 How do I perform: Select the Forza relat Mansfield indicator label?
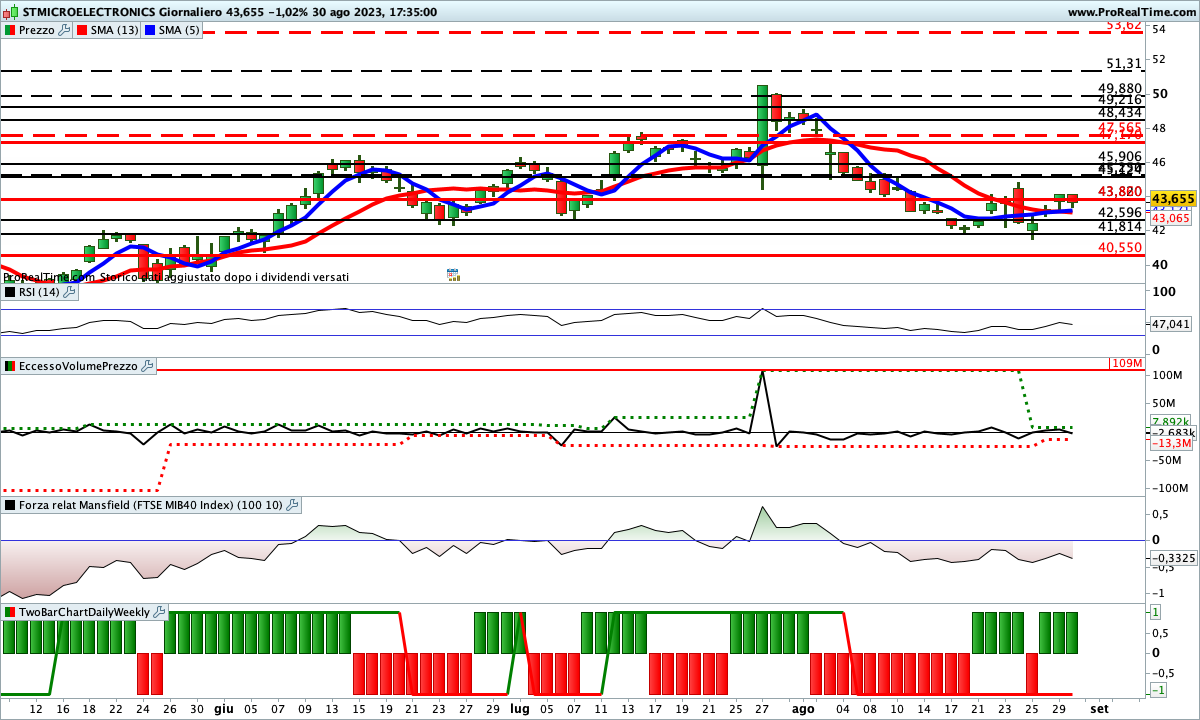[x=151, y=505]
